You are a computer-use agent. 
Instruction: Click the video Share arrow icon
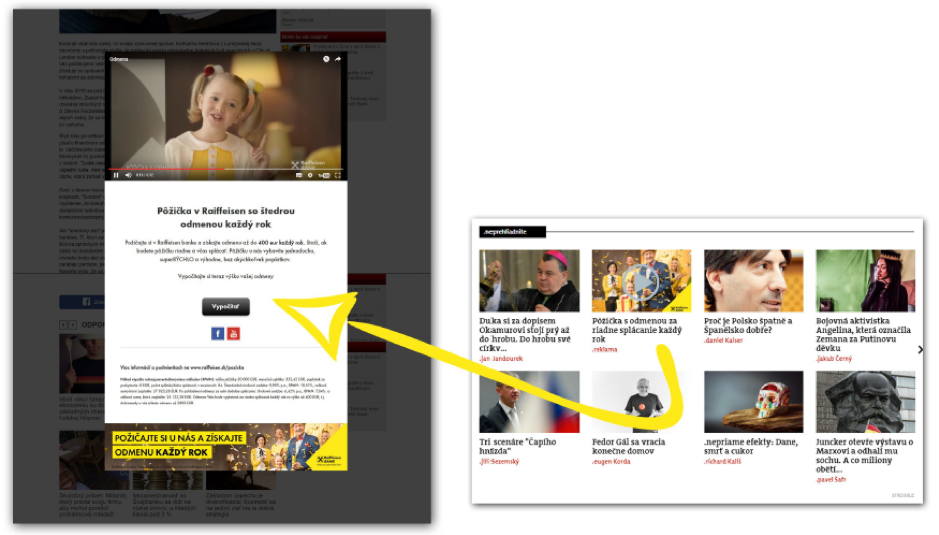click(x=338, y=59)
